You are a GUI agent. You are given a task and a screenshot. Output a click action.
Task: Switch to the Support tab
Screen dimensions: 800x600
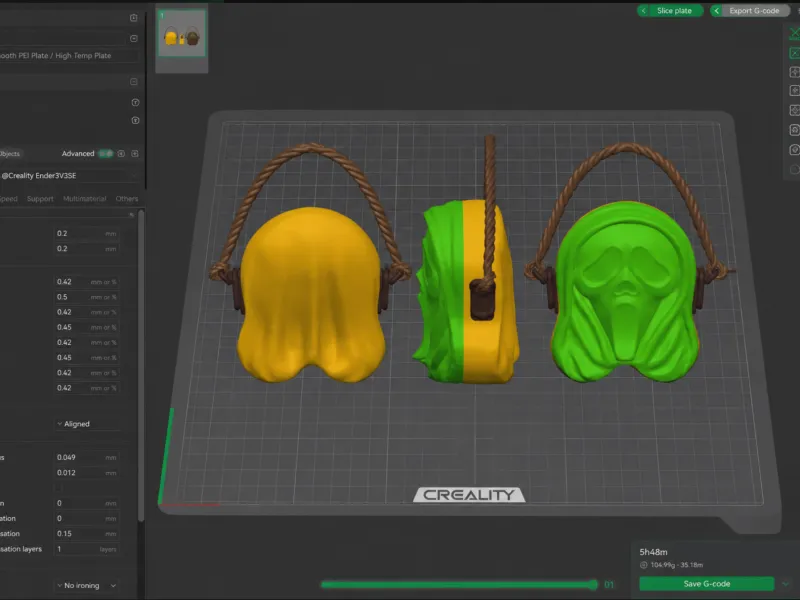pos(40,198)
